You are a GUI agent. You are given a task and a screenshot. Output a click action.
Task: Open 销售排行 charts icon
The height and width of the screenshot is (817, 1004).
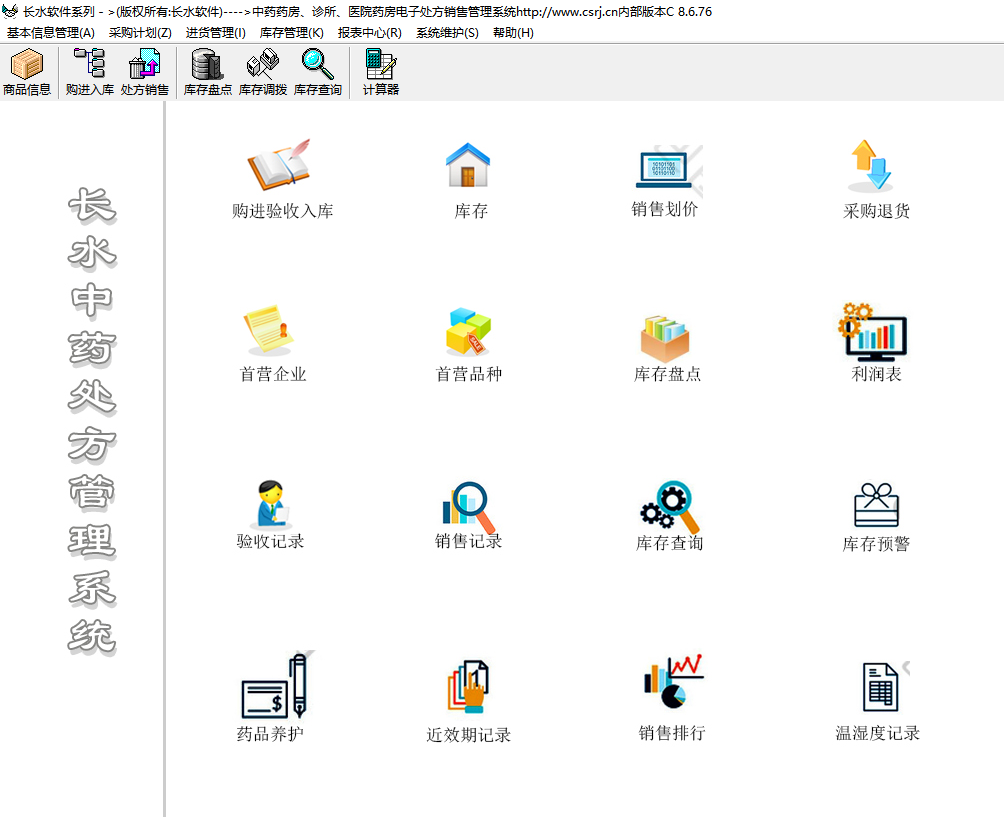tap(673, 681)
